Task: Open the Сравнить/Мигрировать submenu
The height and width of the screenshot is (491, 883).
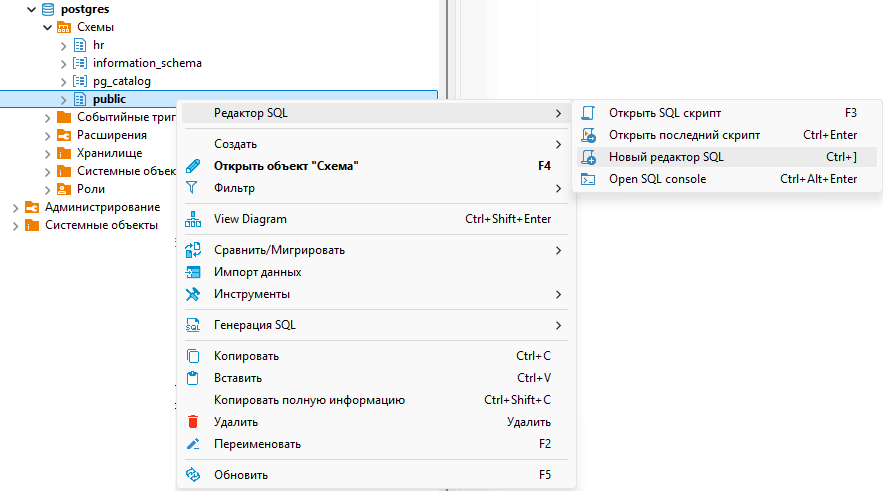Action: [375, 250]
